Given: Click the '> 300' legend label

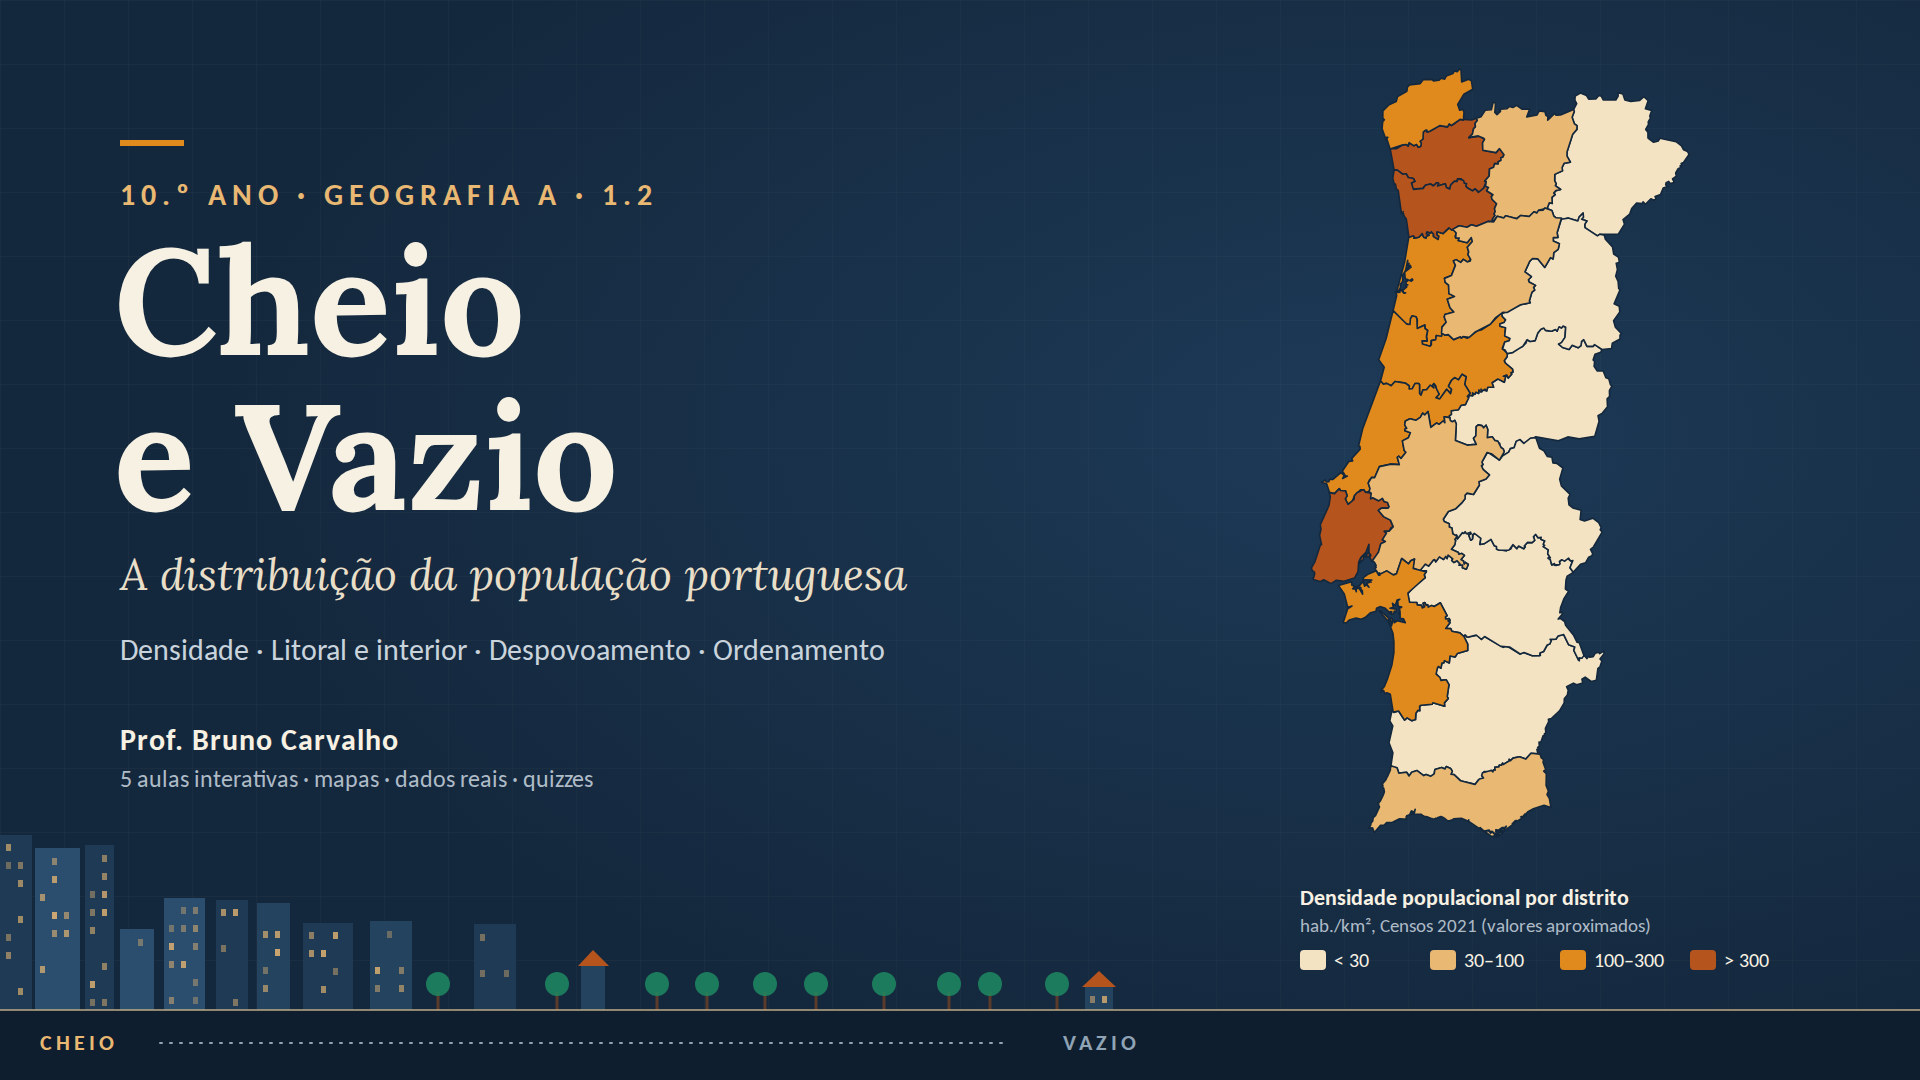Looking at the screenshot, I should tap(1747, 960).
